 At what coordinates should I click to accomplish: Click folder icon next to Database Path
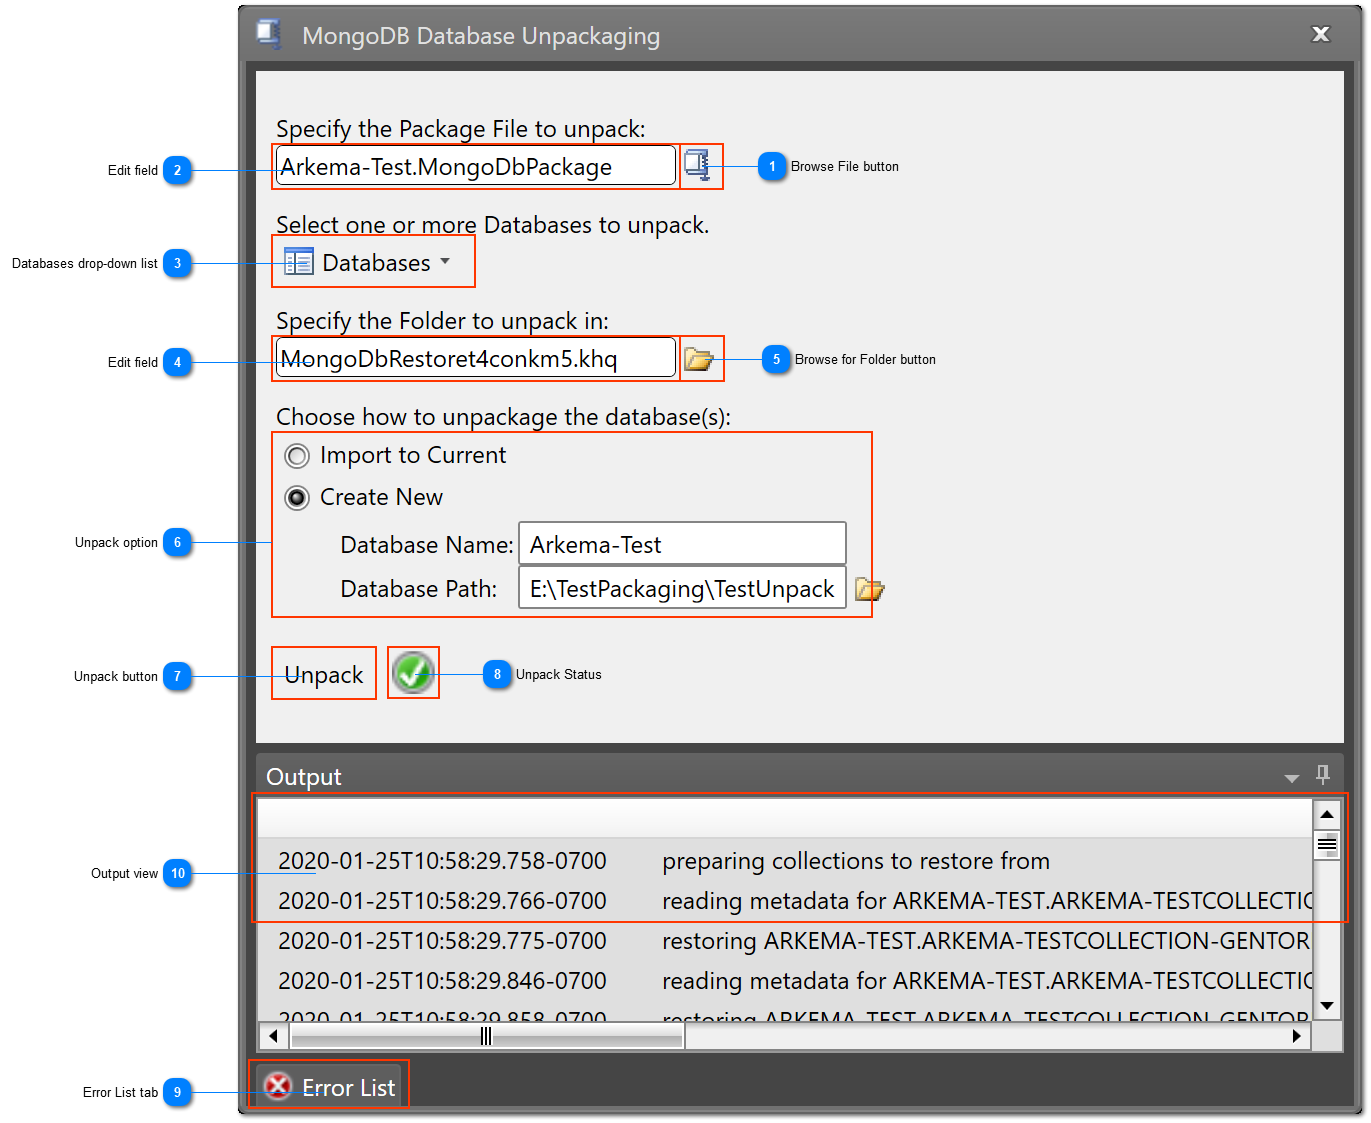[x=870, y=589]
